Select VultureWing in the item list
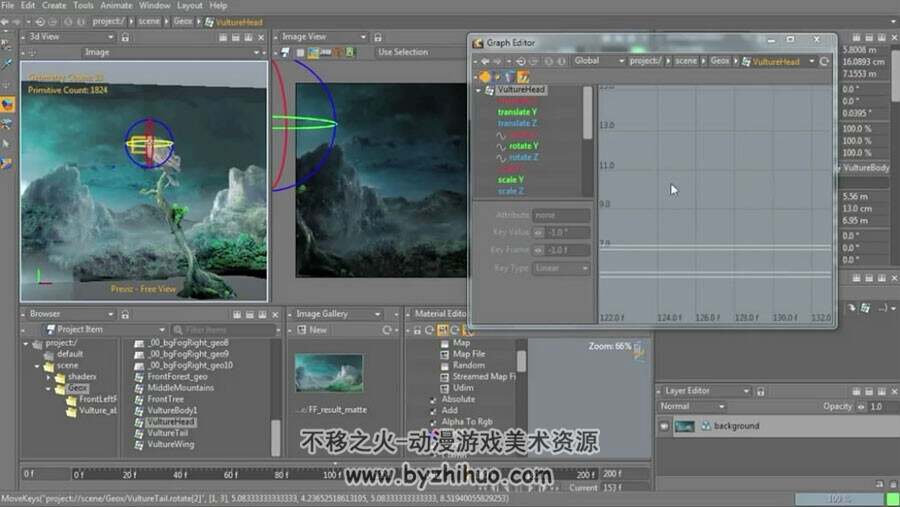 pyautogui.click(x=170, y=444)
